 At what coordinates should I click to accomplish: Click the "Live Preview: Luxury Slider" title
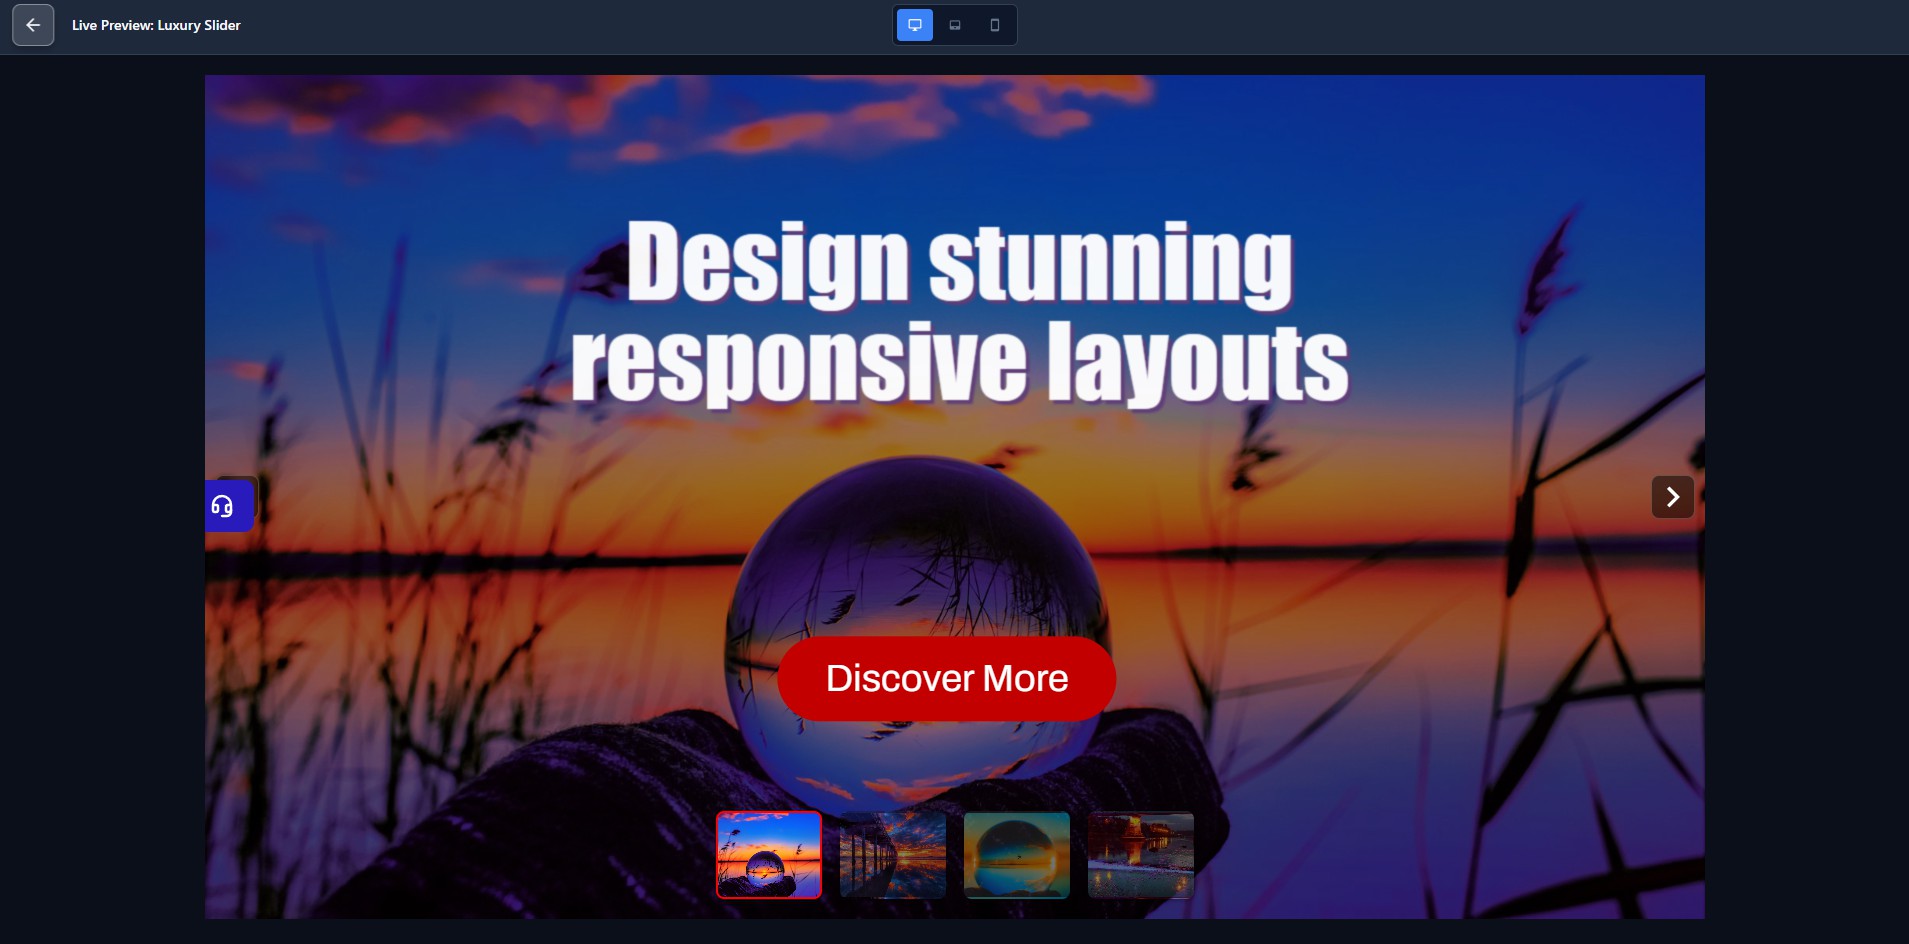156,25
